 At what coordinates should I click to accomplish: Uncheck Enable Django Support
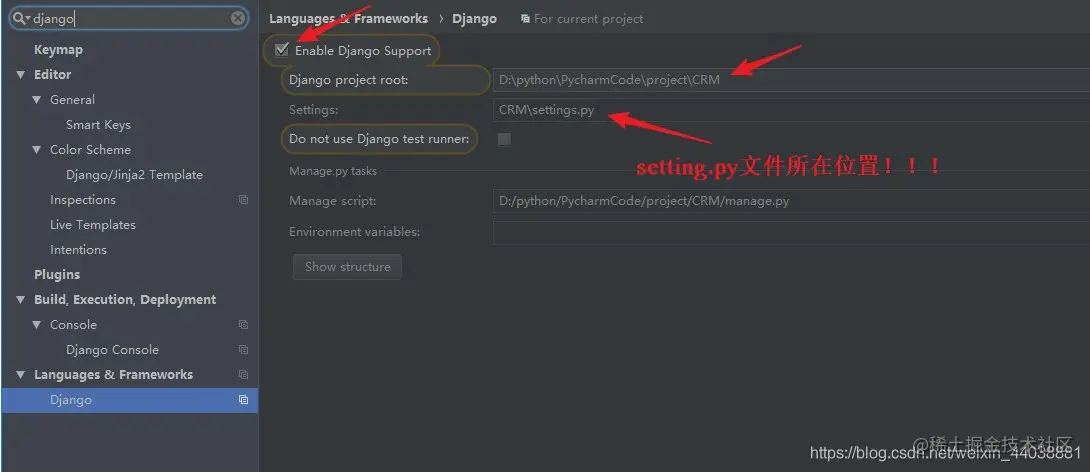point(282,50)
